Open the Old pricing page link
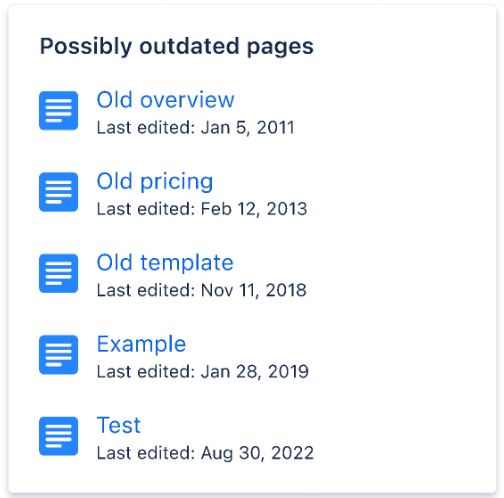 (x=155, y=182)
